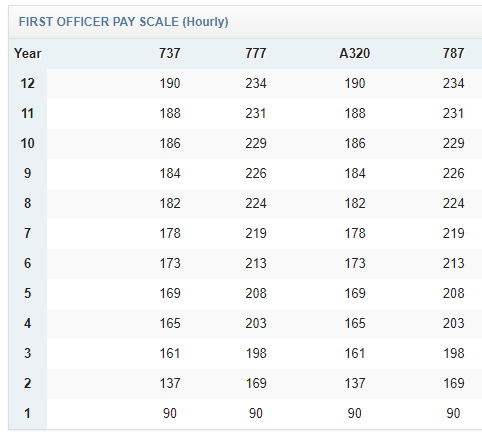This screenshot has height=438, width=482.
Task: Select A320 year 10 value 186
Action: (355, 143)
